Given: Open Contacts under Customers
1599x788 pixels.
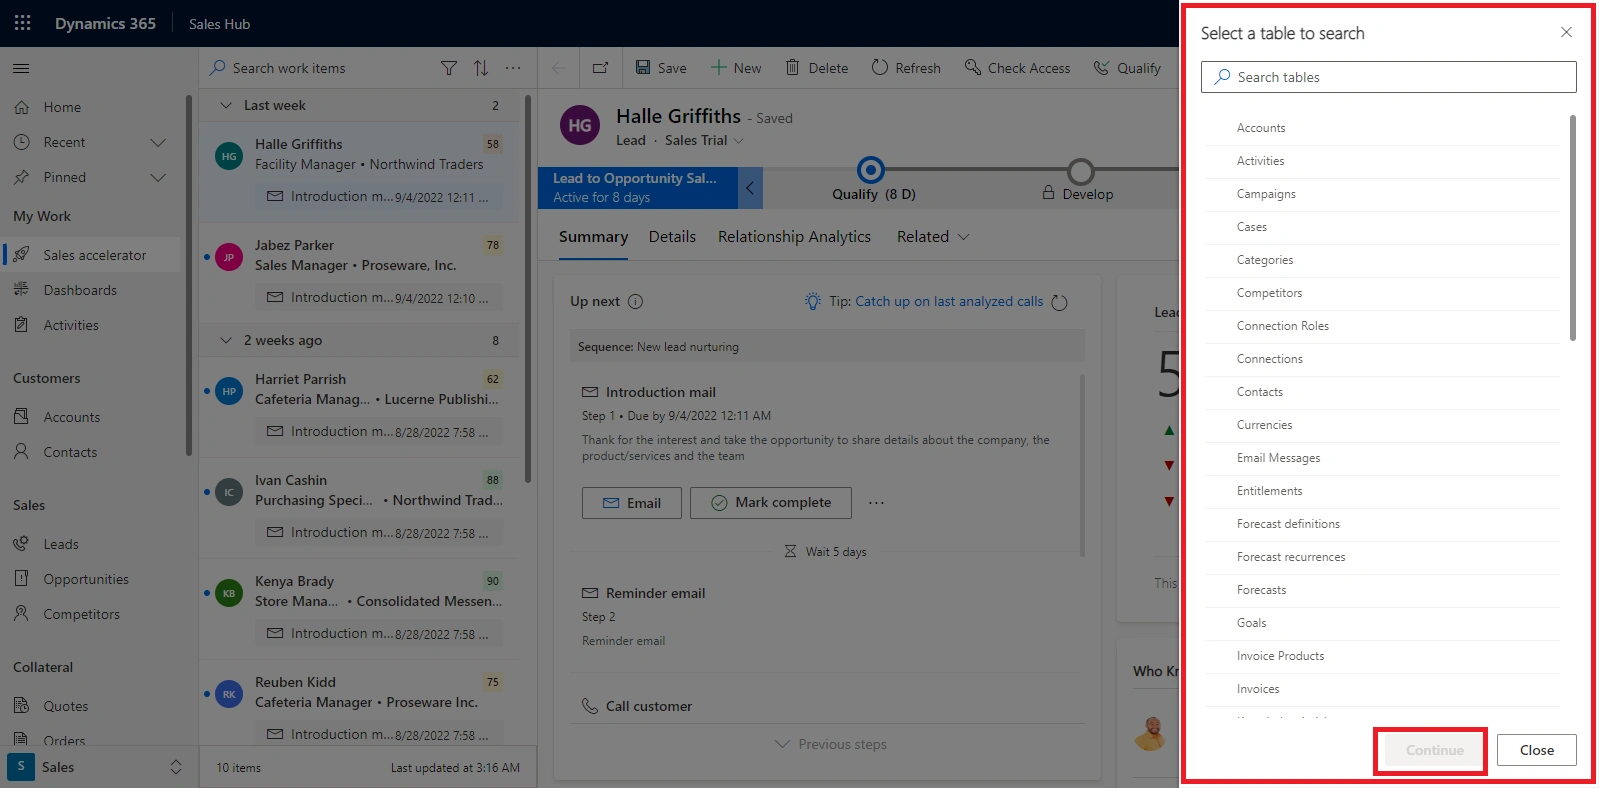Looking at the screenshot, I should click(70, 452).
